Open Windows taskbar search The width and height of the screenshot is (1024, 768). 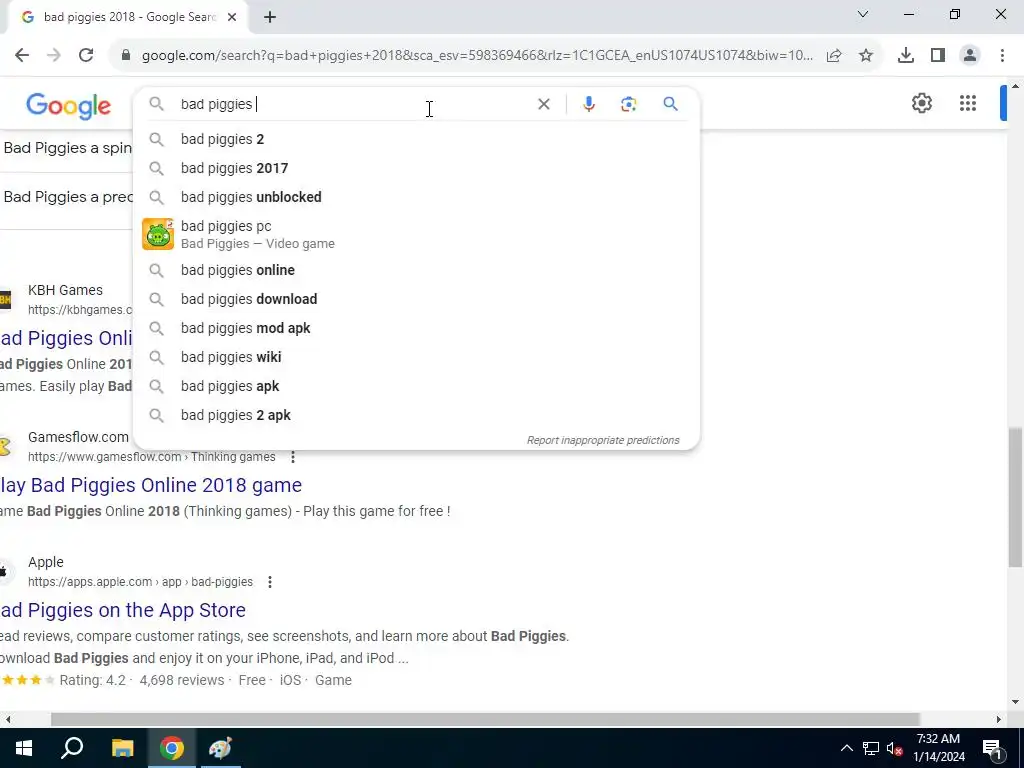coord(72,748)
